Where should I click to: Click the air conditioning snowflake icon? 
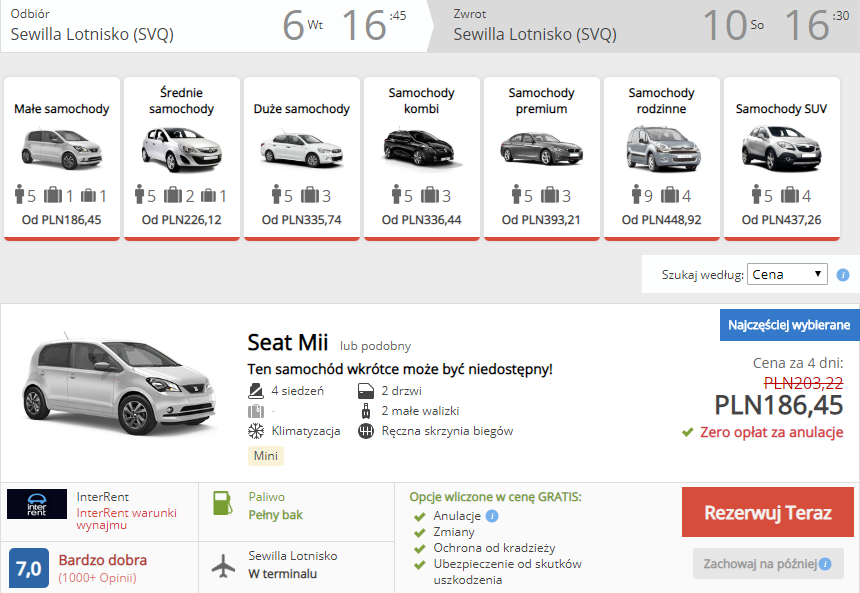(256, 431)
